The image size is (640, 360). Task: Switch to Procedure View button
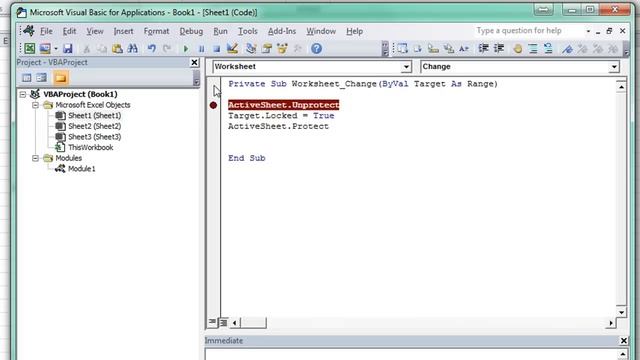click(212, 322)
